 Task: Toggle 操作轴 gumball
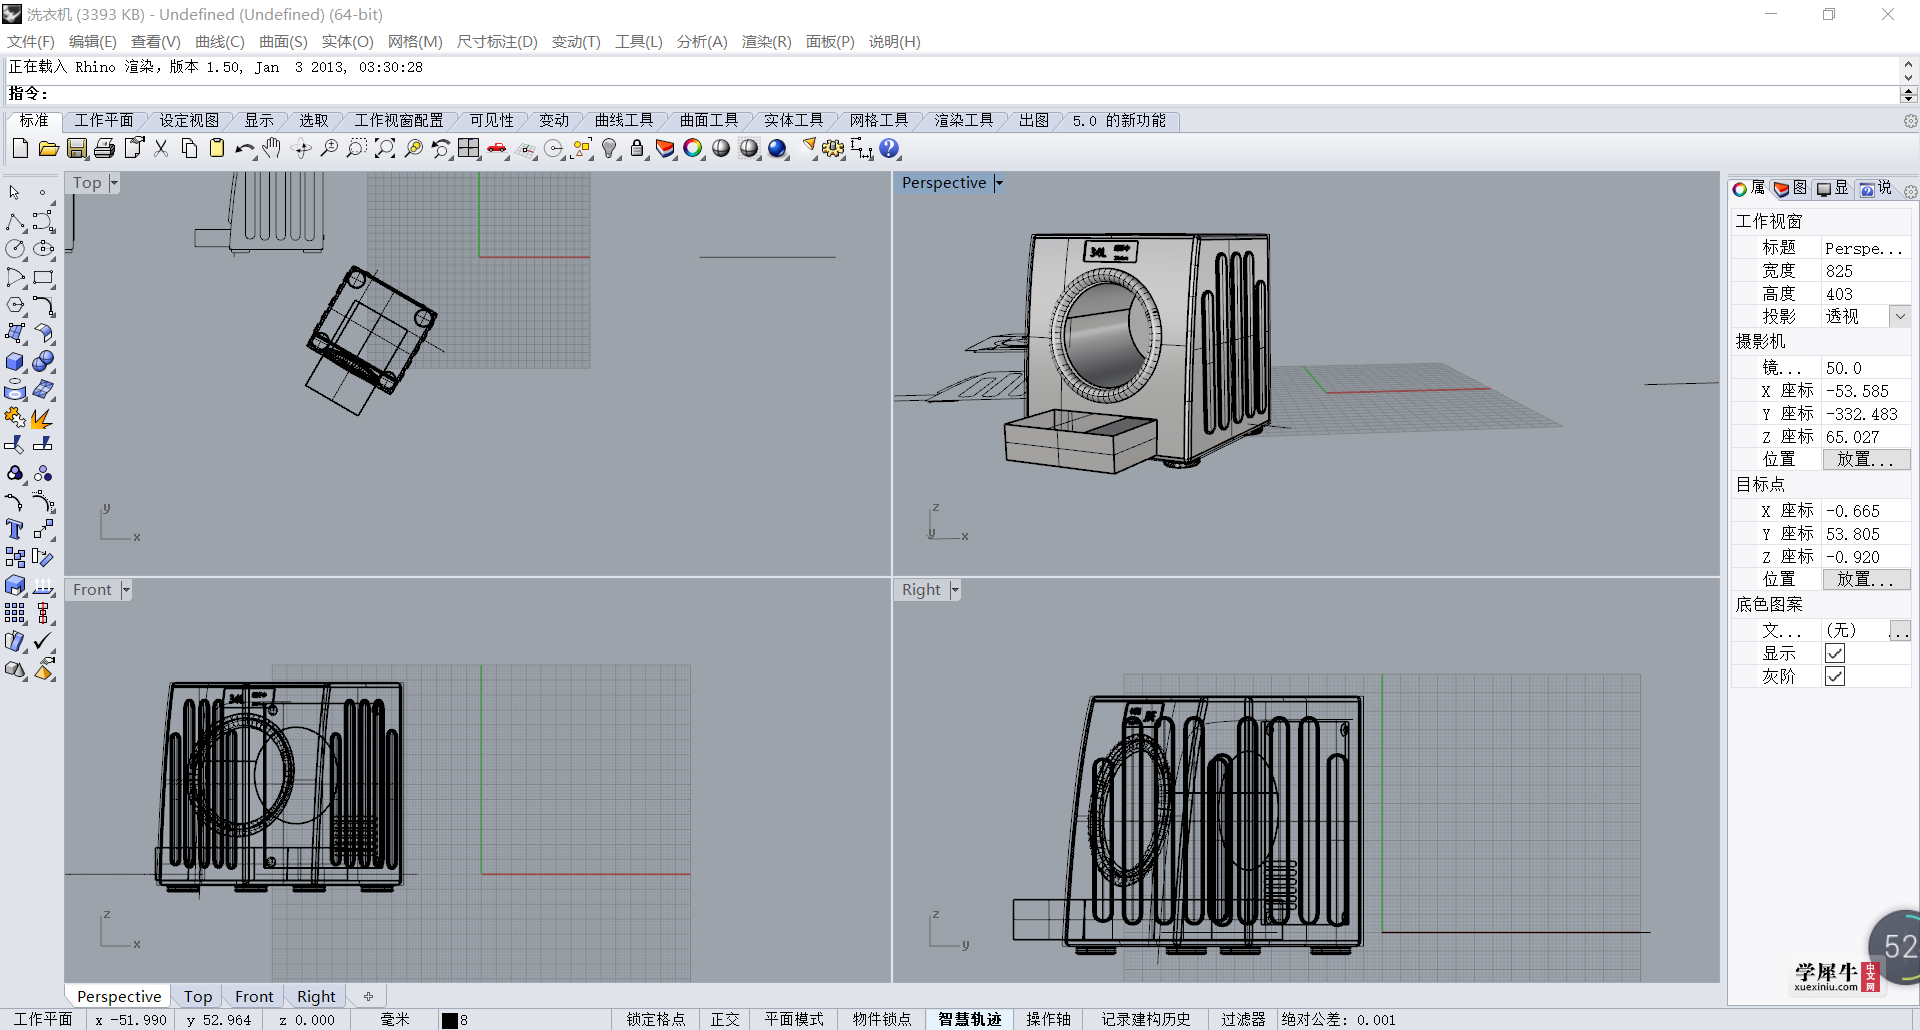1048,1019
